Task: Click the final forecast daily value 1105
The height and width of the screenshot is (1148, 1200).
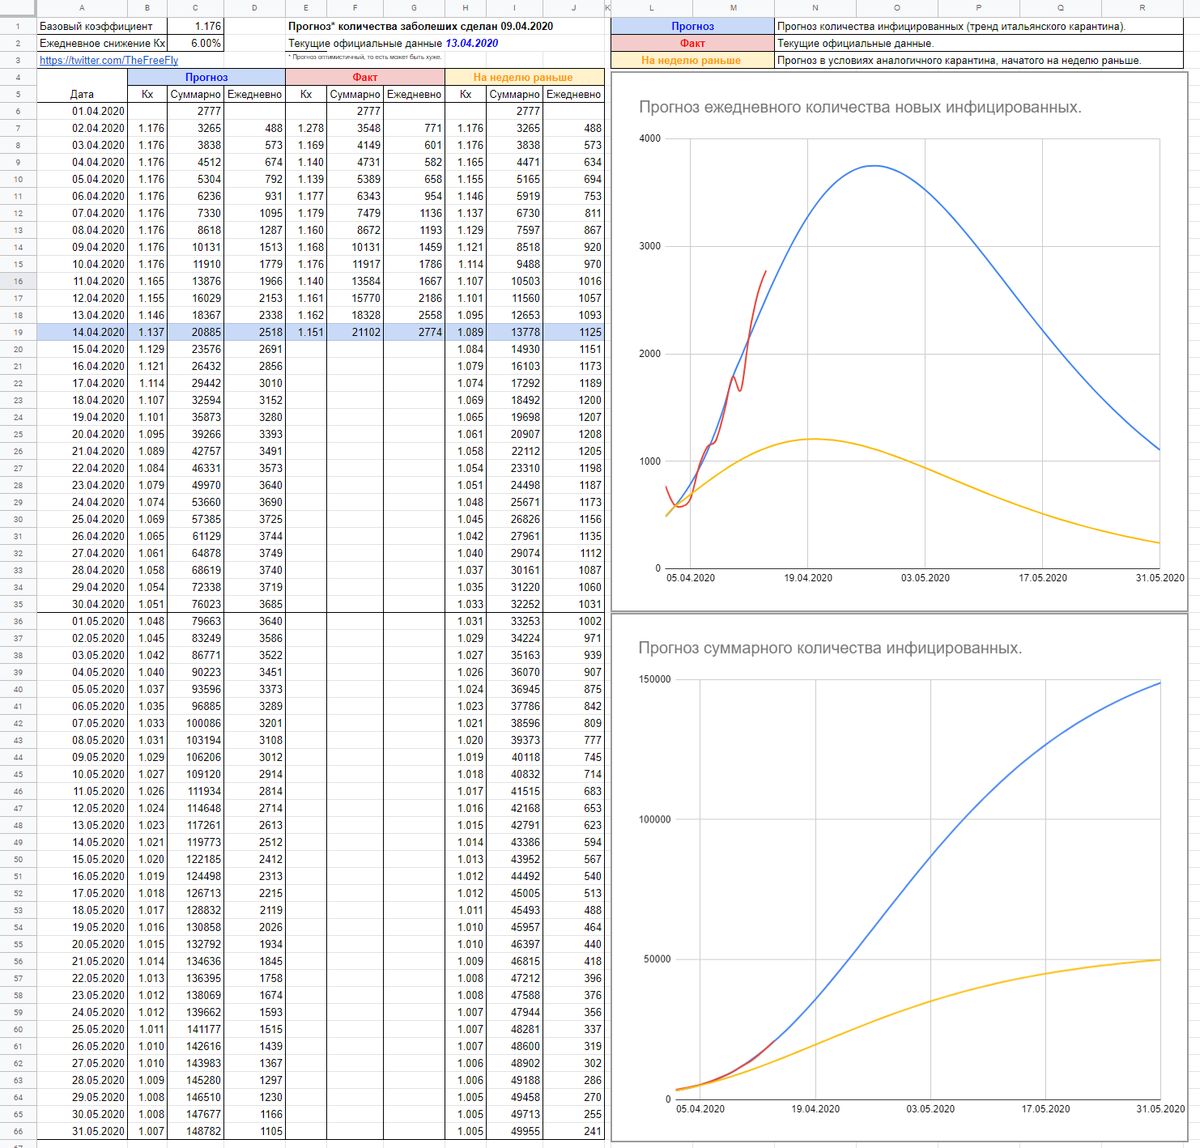Action: pos(255,1131)
